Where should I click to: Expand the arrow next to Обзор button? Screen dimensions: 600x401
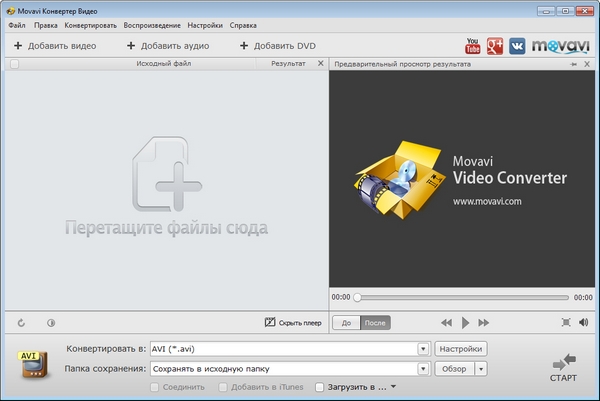point(481,369)
